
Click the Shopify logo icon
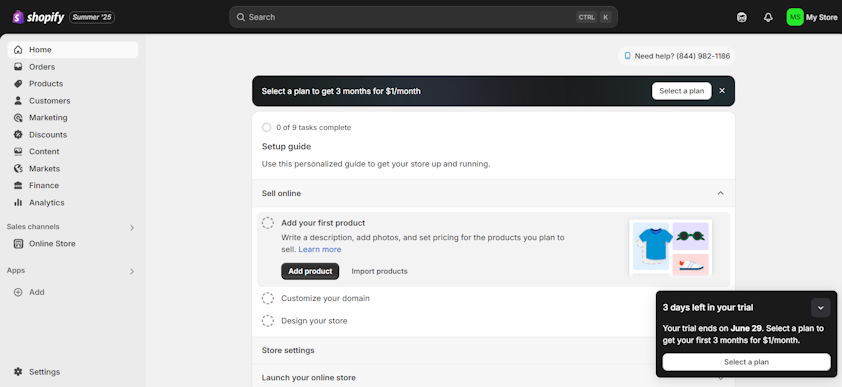pyautogui.click(x=18, y=17)
